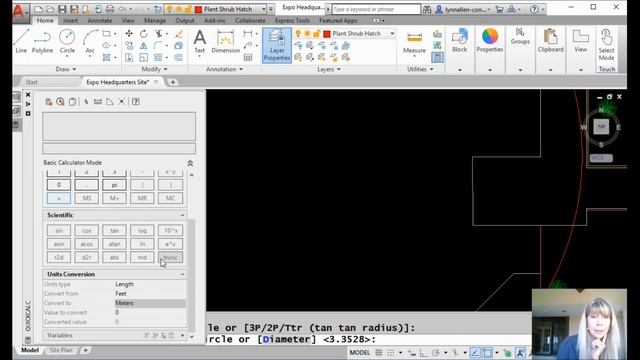Toggle polar tracking in status bar
This screenshot has height=360, width=640.
(x=435, y=353)
